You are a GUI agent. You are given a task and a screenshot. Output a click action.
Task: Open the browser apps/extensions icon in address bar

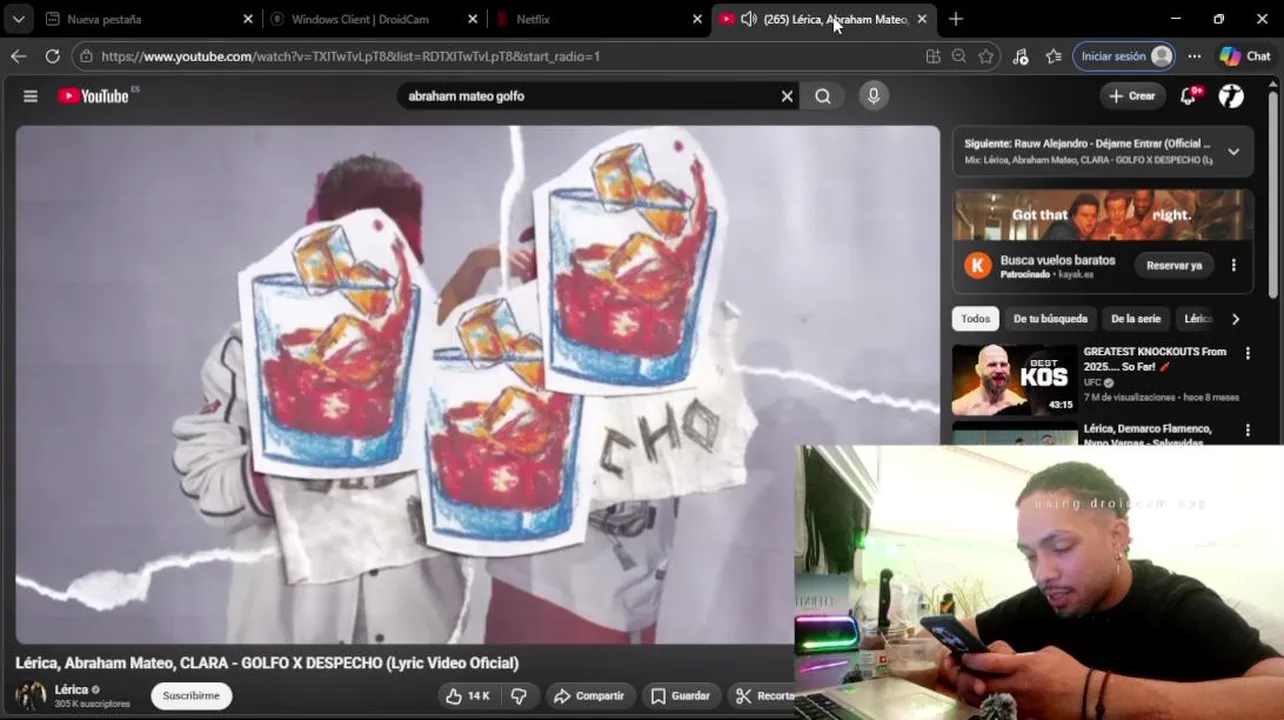(x=933, y=56)
